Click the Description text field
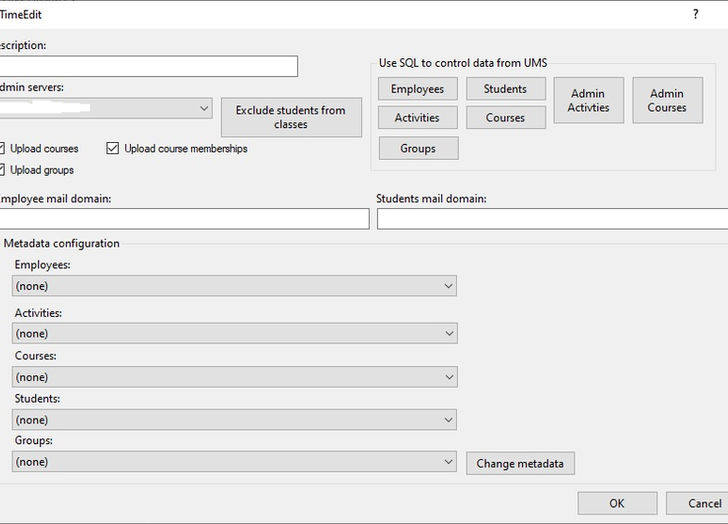Viewport: 728px width, 524px height. pyautogui.click(x=149, y=66)
